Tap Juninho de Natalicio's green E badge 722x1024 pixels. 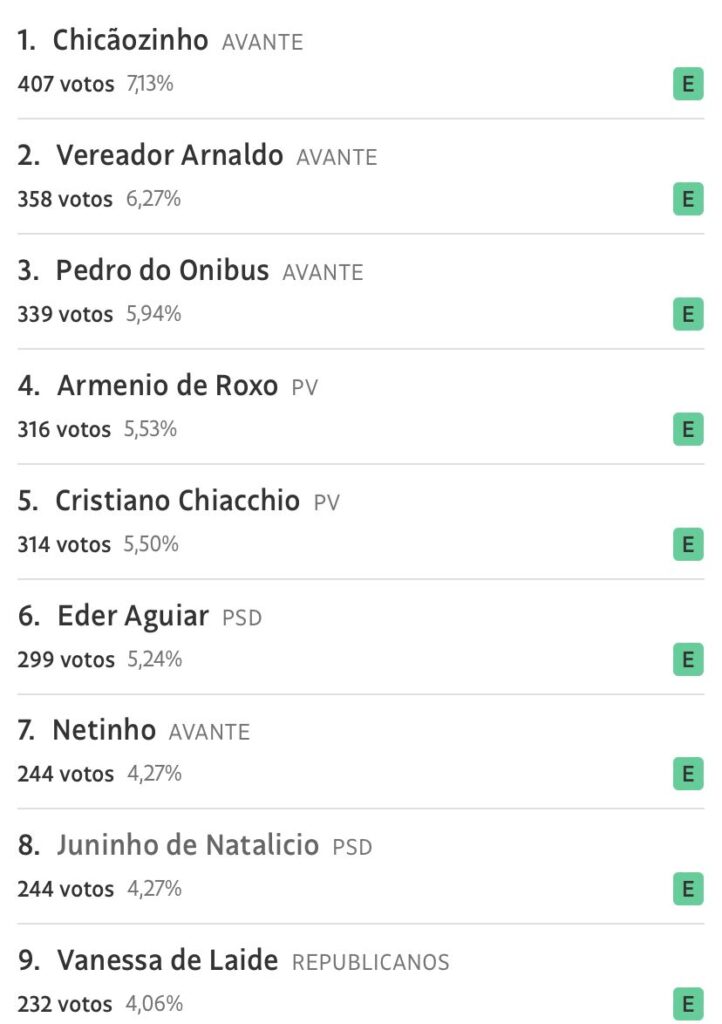pyautogui.click(x=687, y=889)
